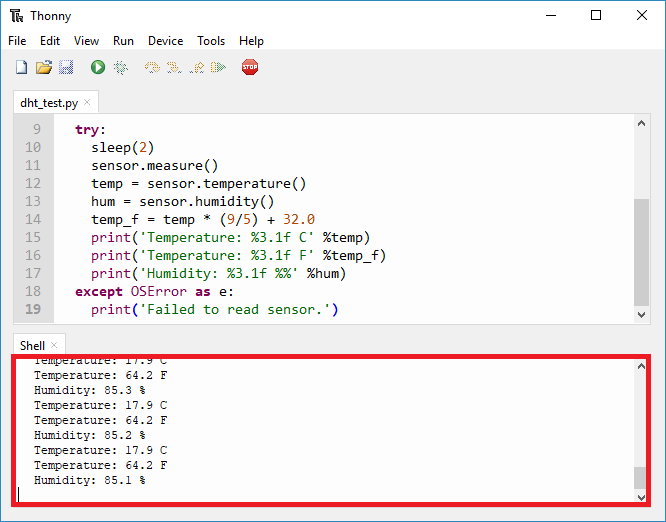Open the Device menu
The width and height of the screenshot is (666, 522).
[x=165, y=41]
